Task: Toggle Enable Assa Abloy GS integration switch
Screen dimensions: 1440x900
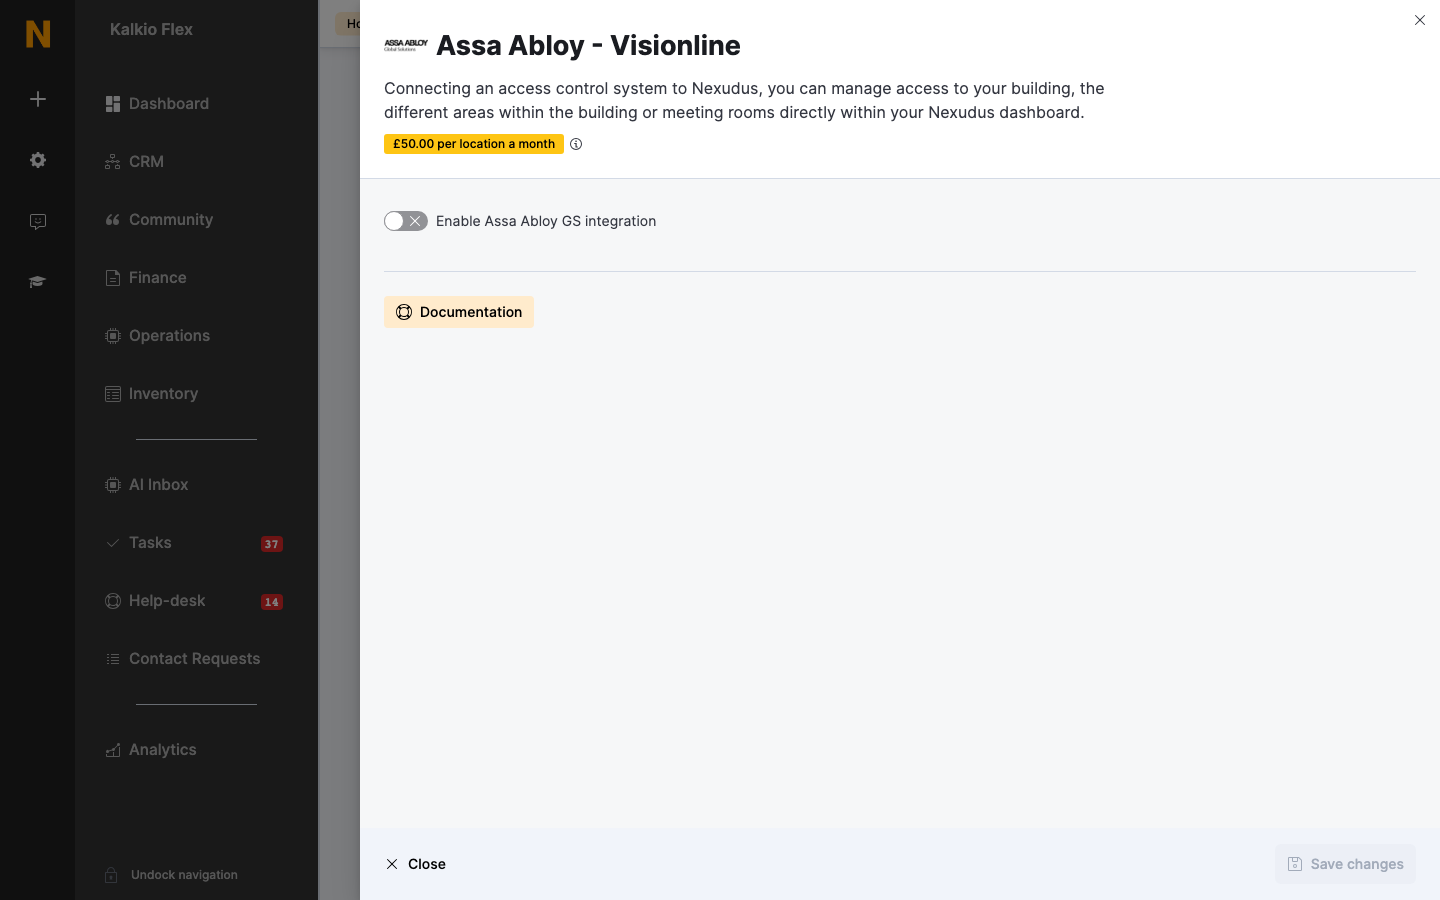Action: [406, 221]
